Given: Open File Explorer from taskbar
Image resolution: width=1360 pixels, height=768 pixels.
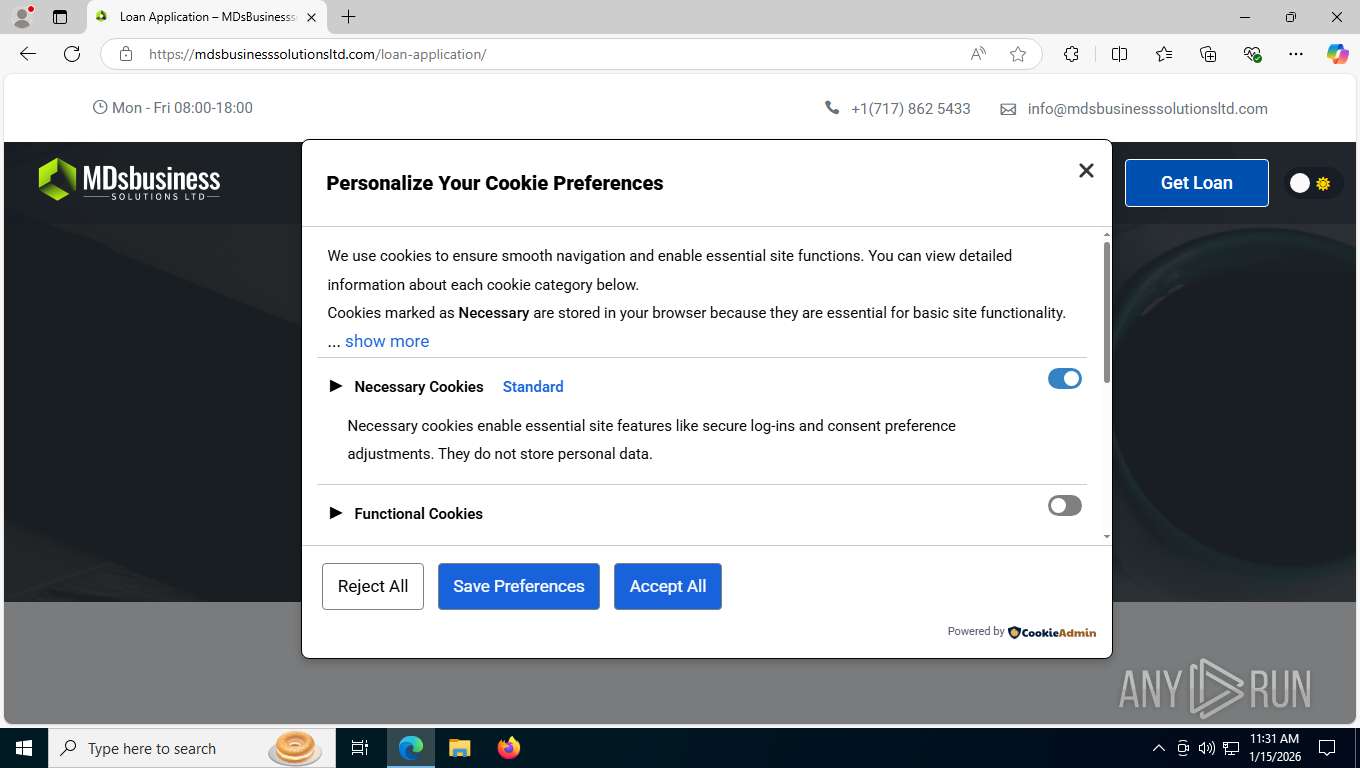Looking at the screenshot, I should pyautogui.click(x=459, y=748).
